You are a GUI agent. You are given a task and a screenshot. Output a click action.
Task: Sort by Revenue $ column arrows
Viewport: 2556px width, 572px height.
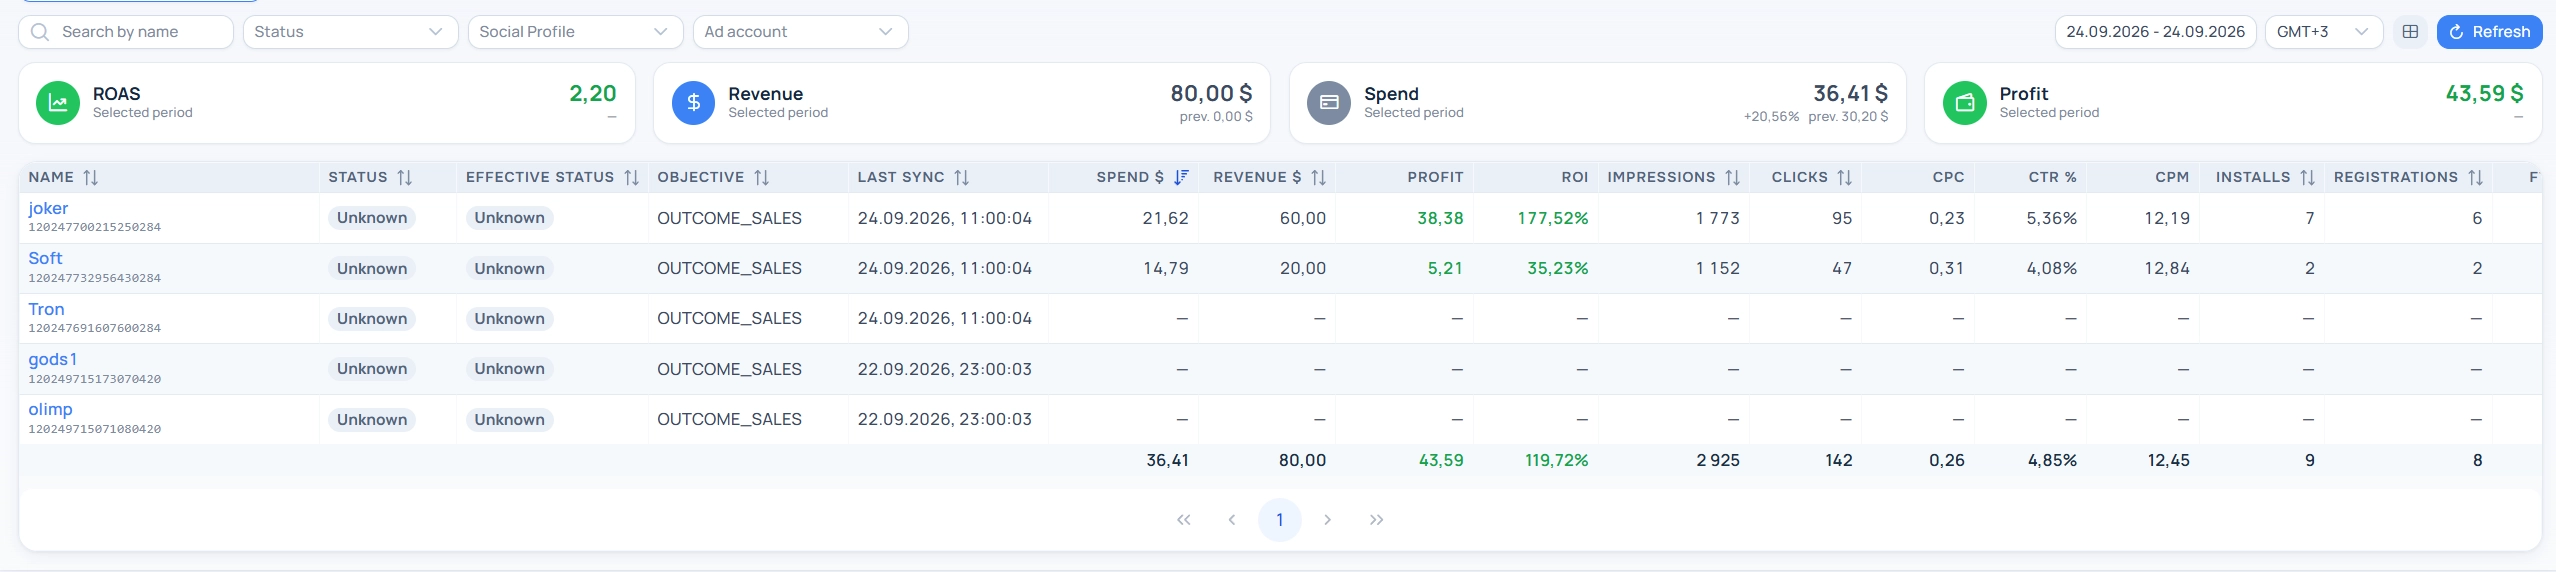(x=1319, y=177)
